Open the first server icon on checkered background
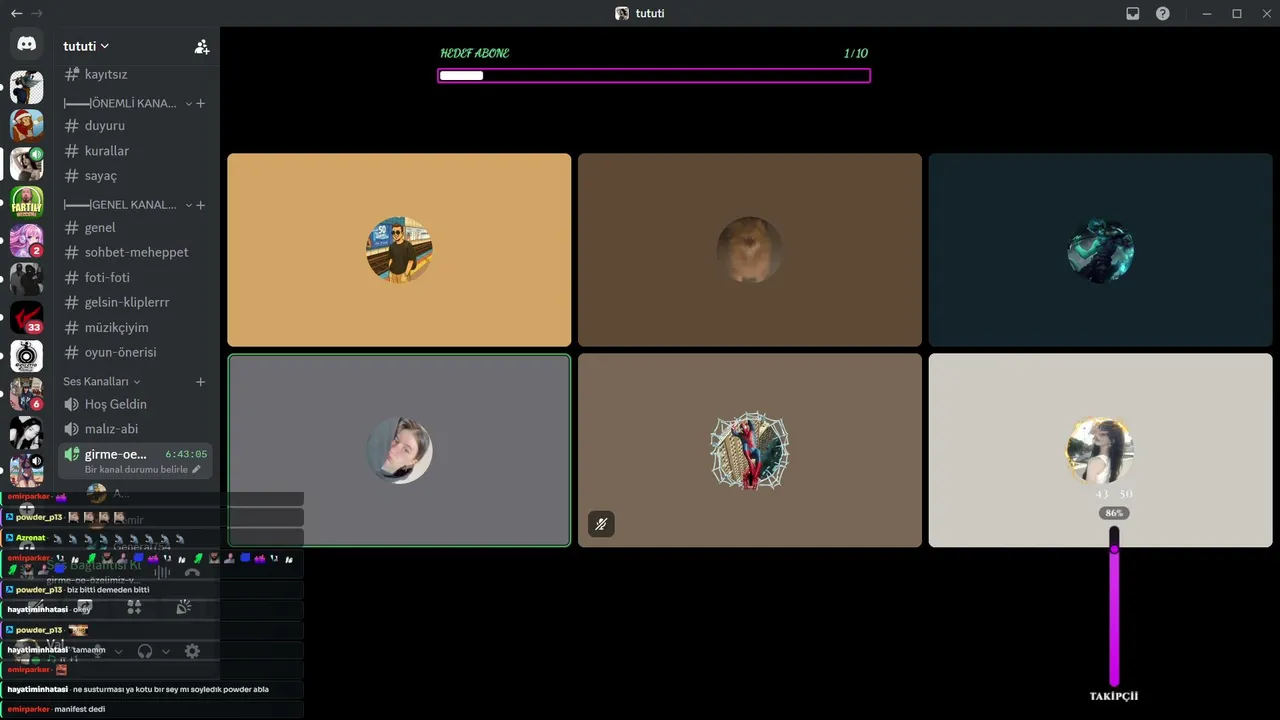The width and height of the screenshot is (1280, 720). tap(27, 87)
